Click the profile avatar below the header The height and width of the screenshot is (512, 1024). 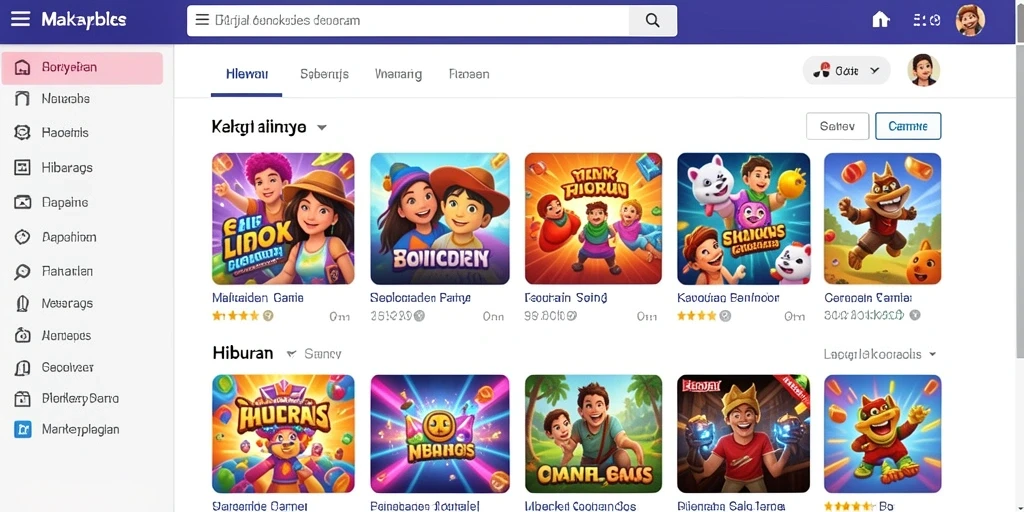[923, 70]
